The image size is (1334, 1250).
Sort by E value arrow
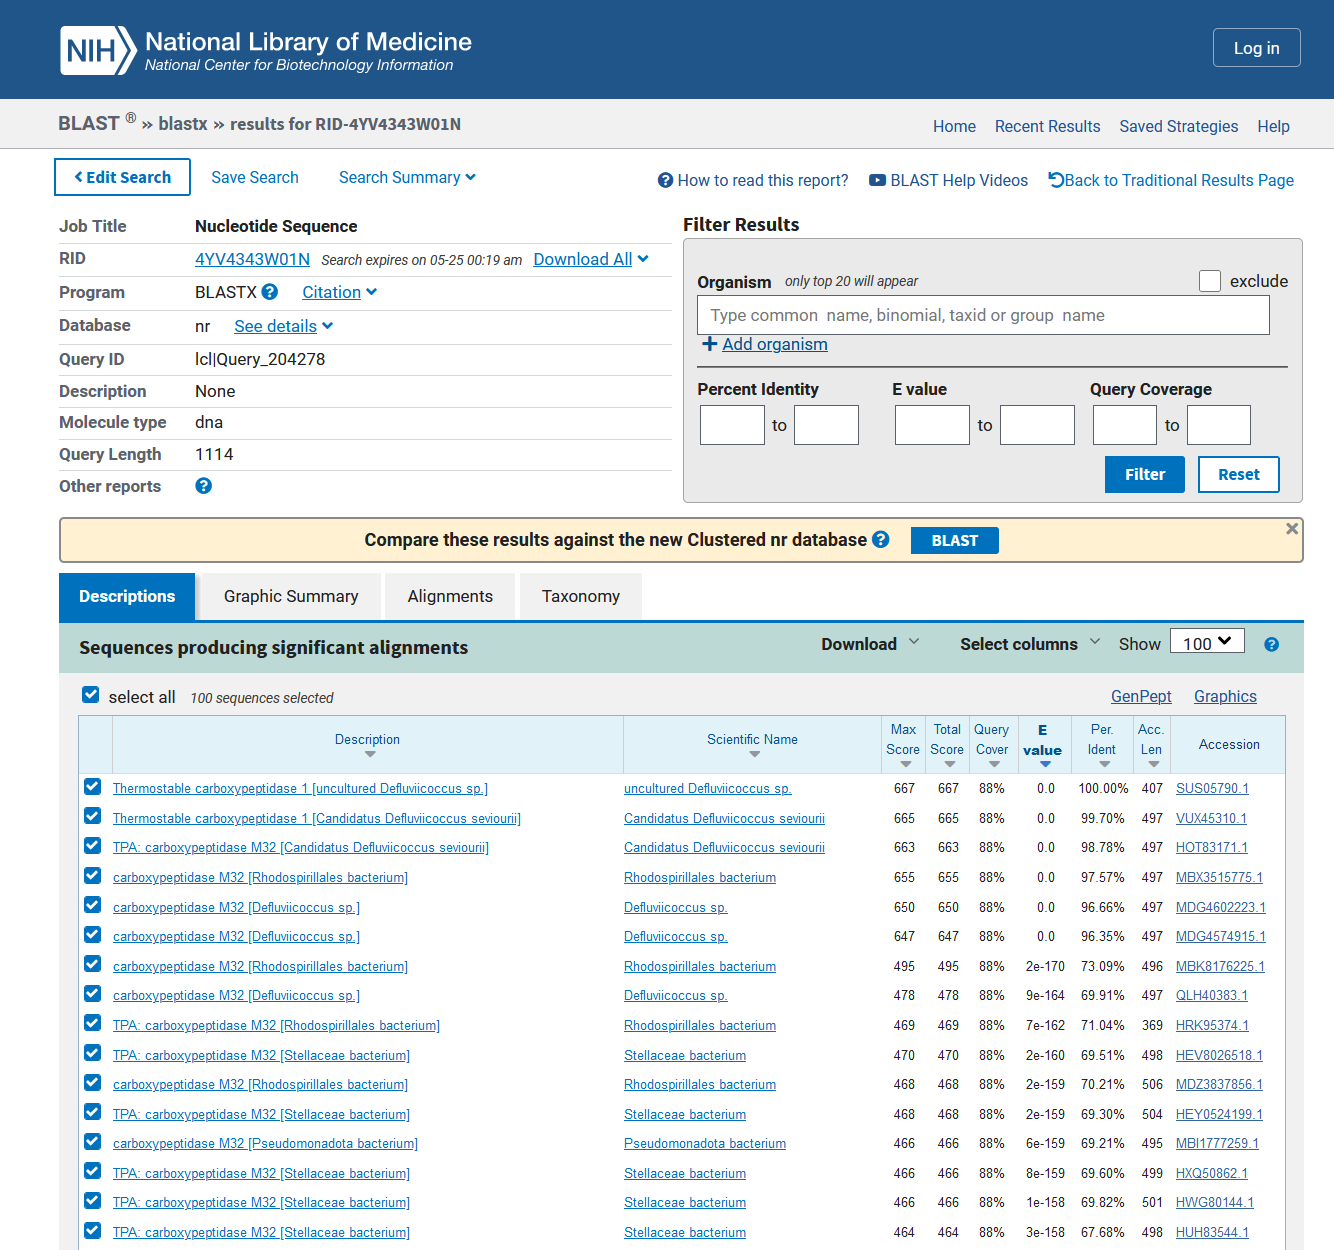(x=1045, y=764)
